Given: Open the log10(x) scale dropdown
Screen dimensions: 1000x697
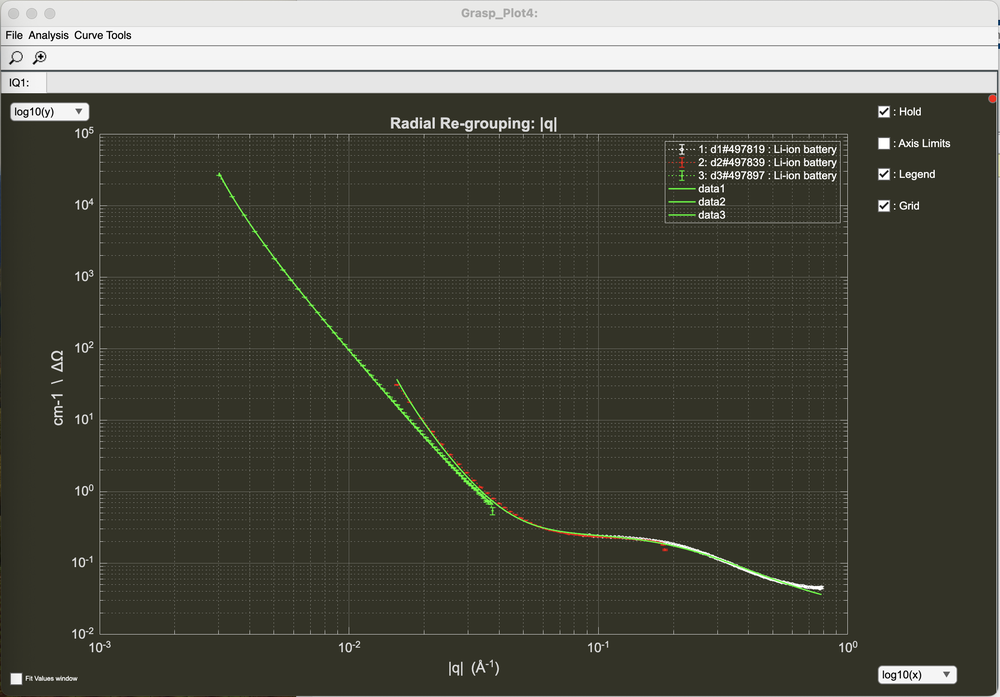Looking at the screenshot, I should [916, 674].
